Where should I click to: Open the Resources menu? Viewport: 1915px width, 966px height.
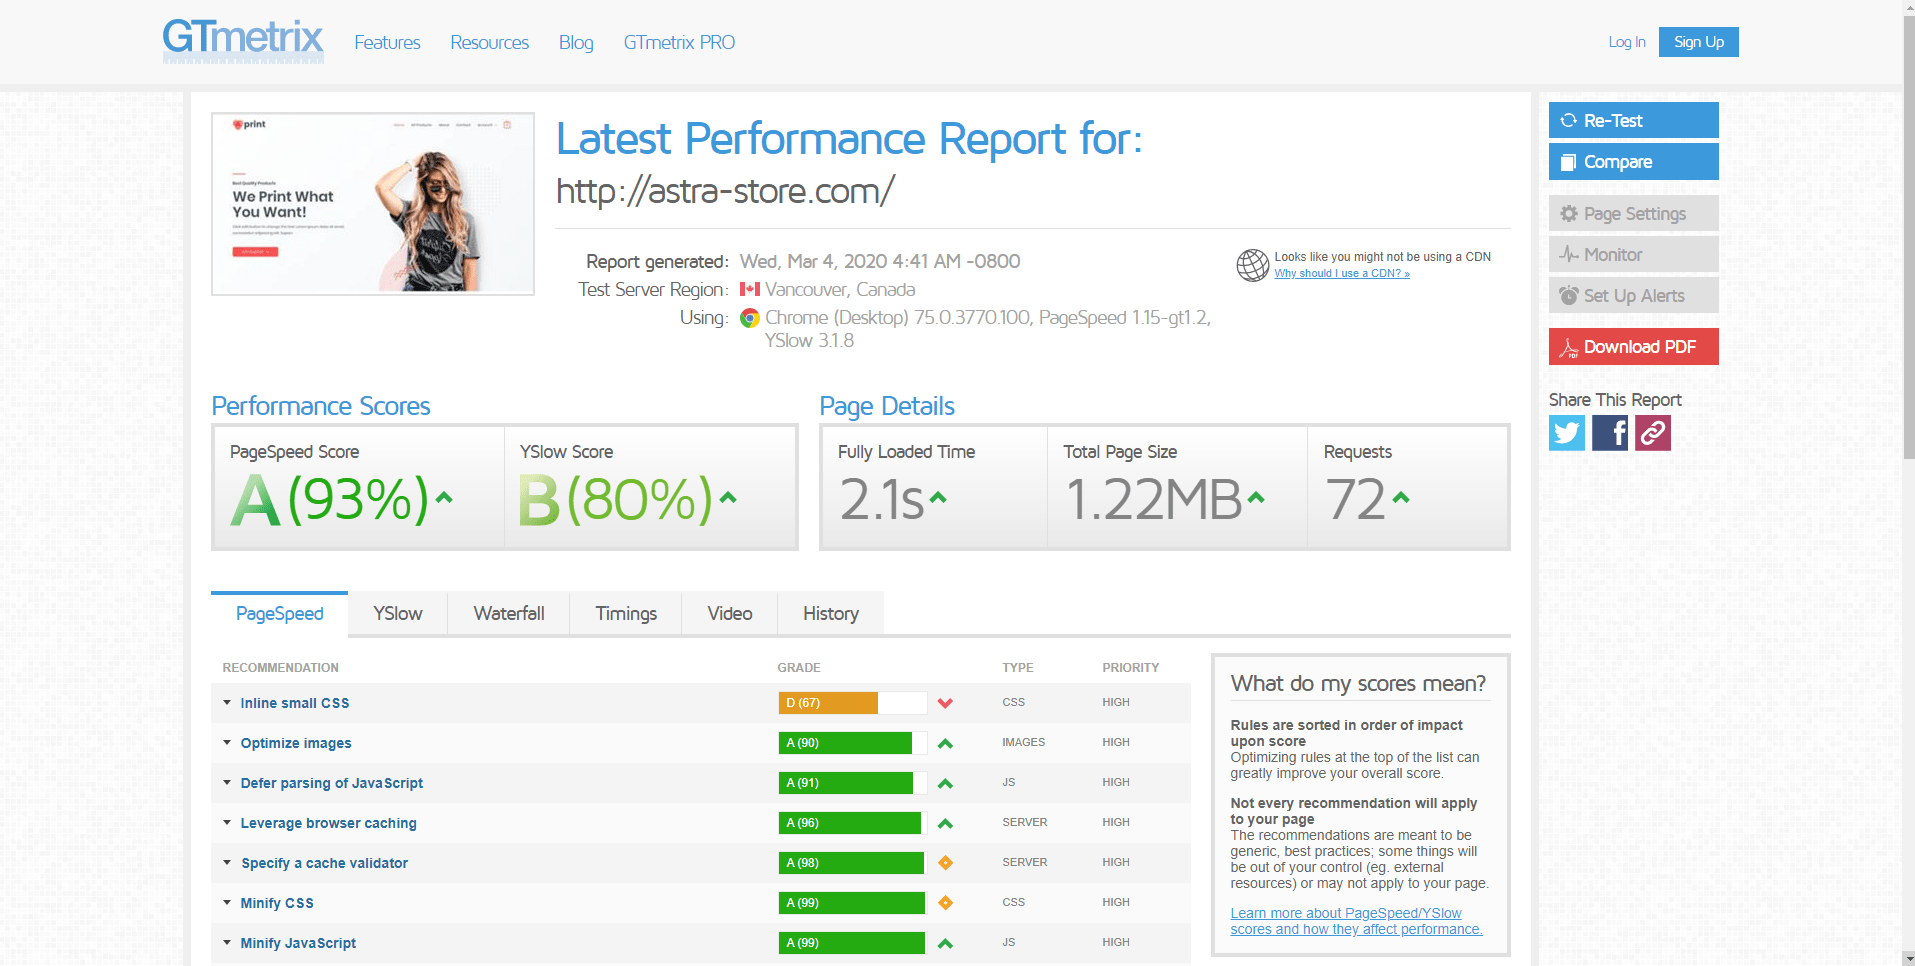click(489, 42)
